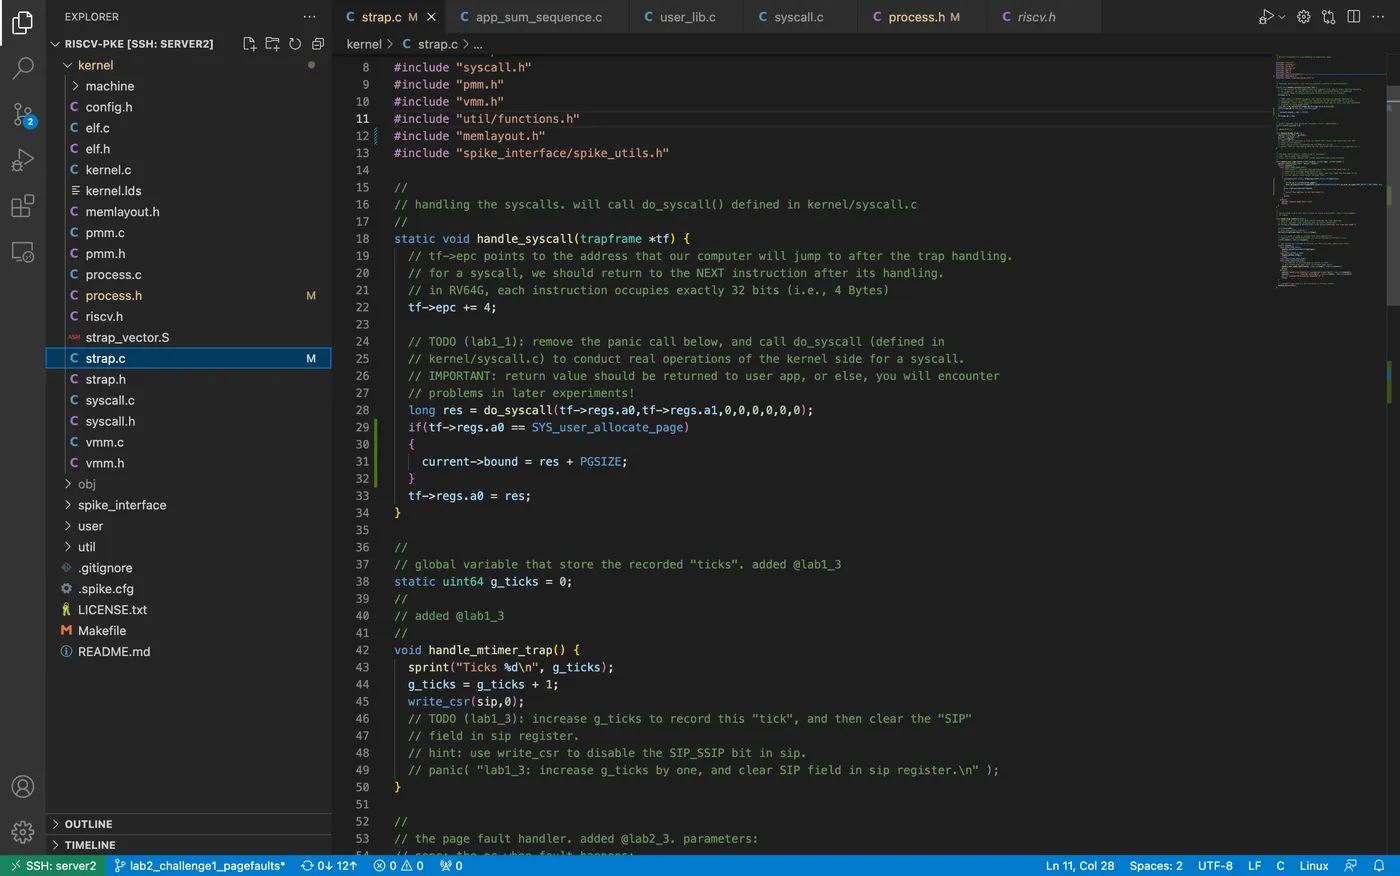
Task: Click the gear icon in editor toolbar
Action: 1304,17
